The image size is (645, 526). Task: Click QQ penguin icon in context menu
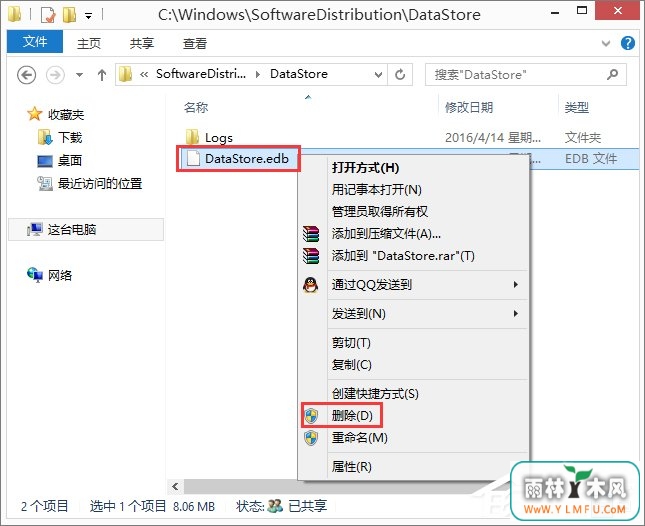pyautogui.click(x=311, y=285)
